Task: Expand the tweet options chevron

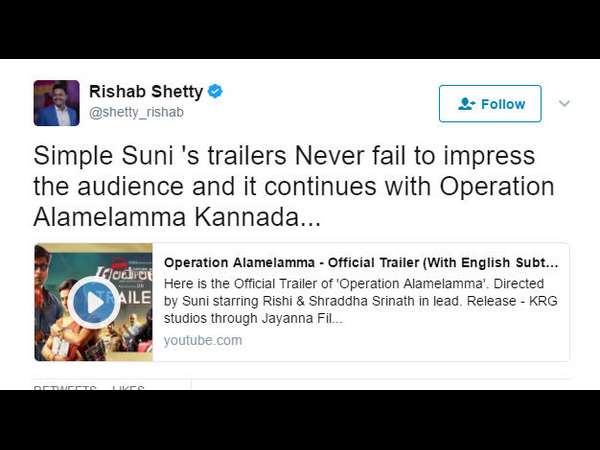Action: (x=564, y=103)
